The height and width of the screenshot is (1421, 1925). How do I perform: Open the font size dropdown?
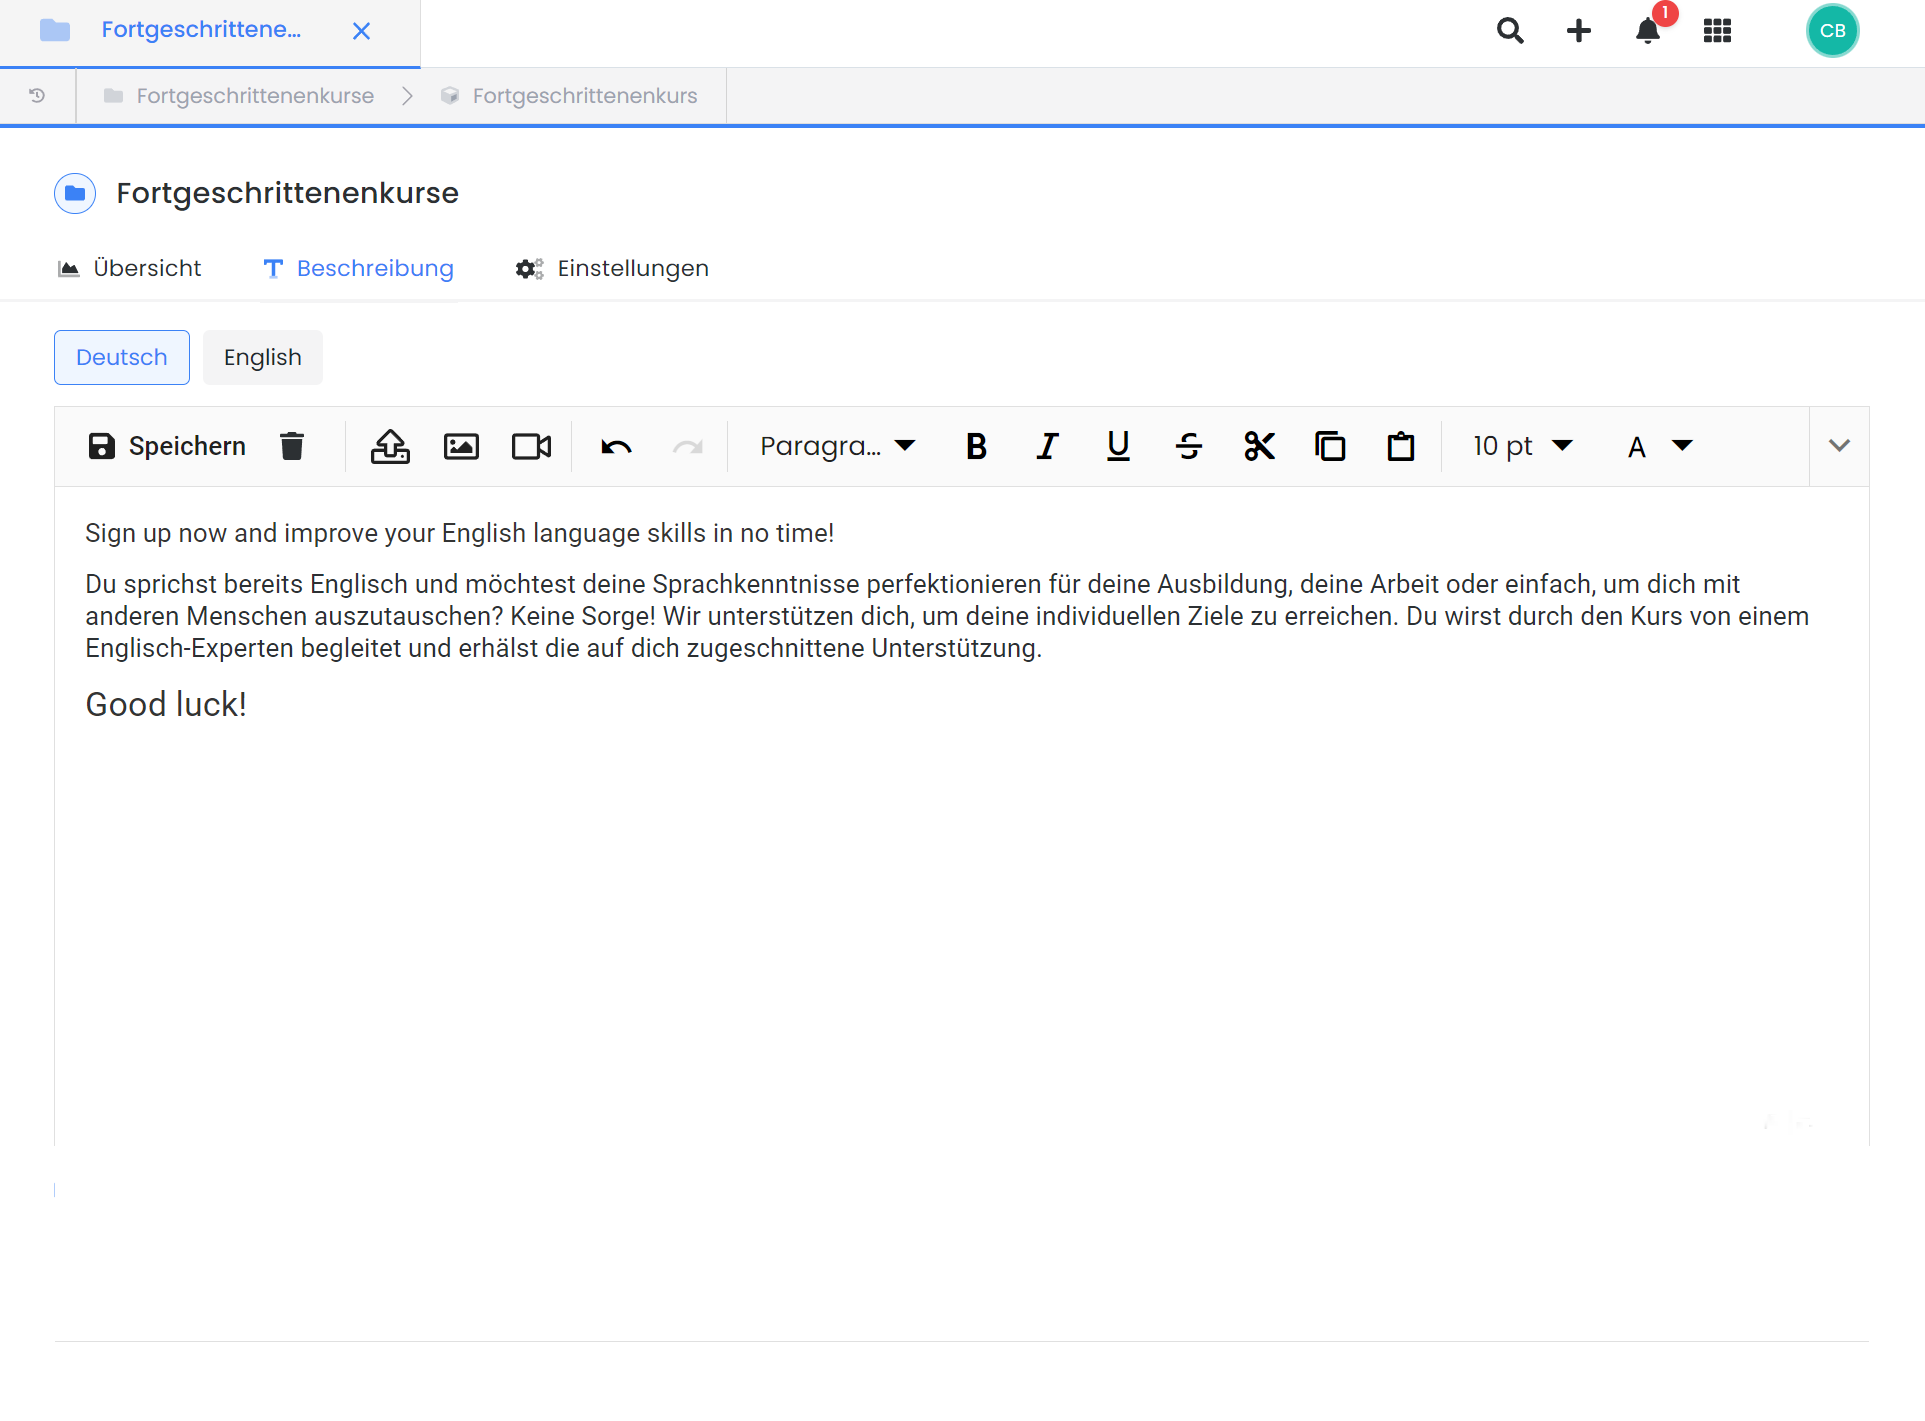coord(1519,446)
